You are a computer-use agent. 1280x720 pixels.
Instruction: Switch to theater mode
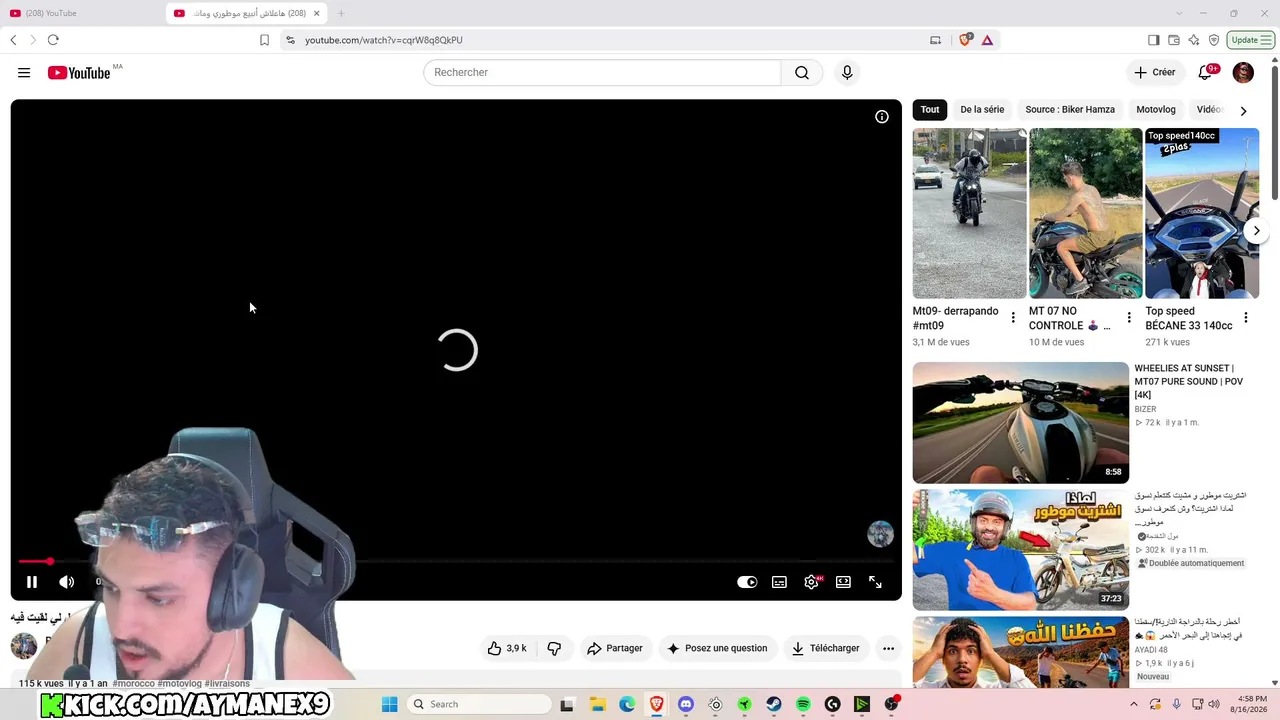tap(843, 582)
